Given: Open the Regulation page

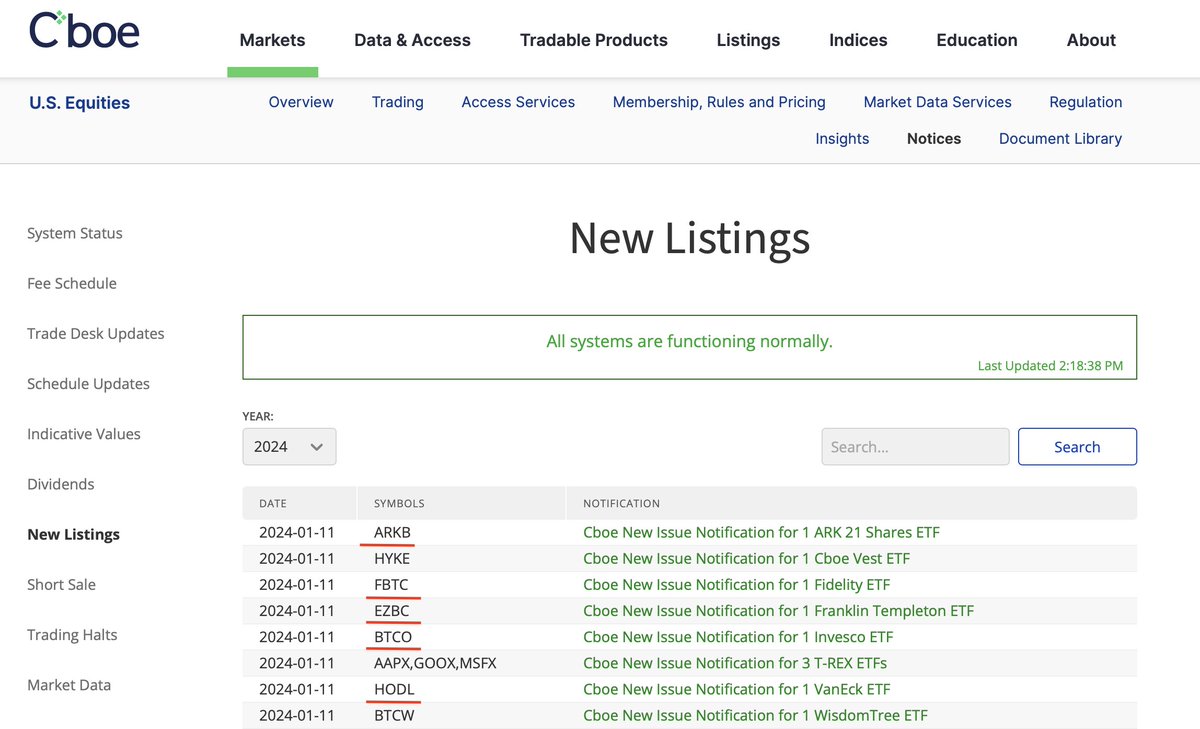Looking at the screenshot, I should pos(1085,102).
